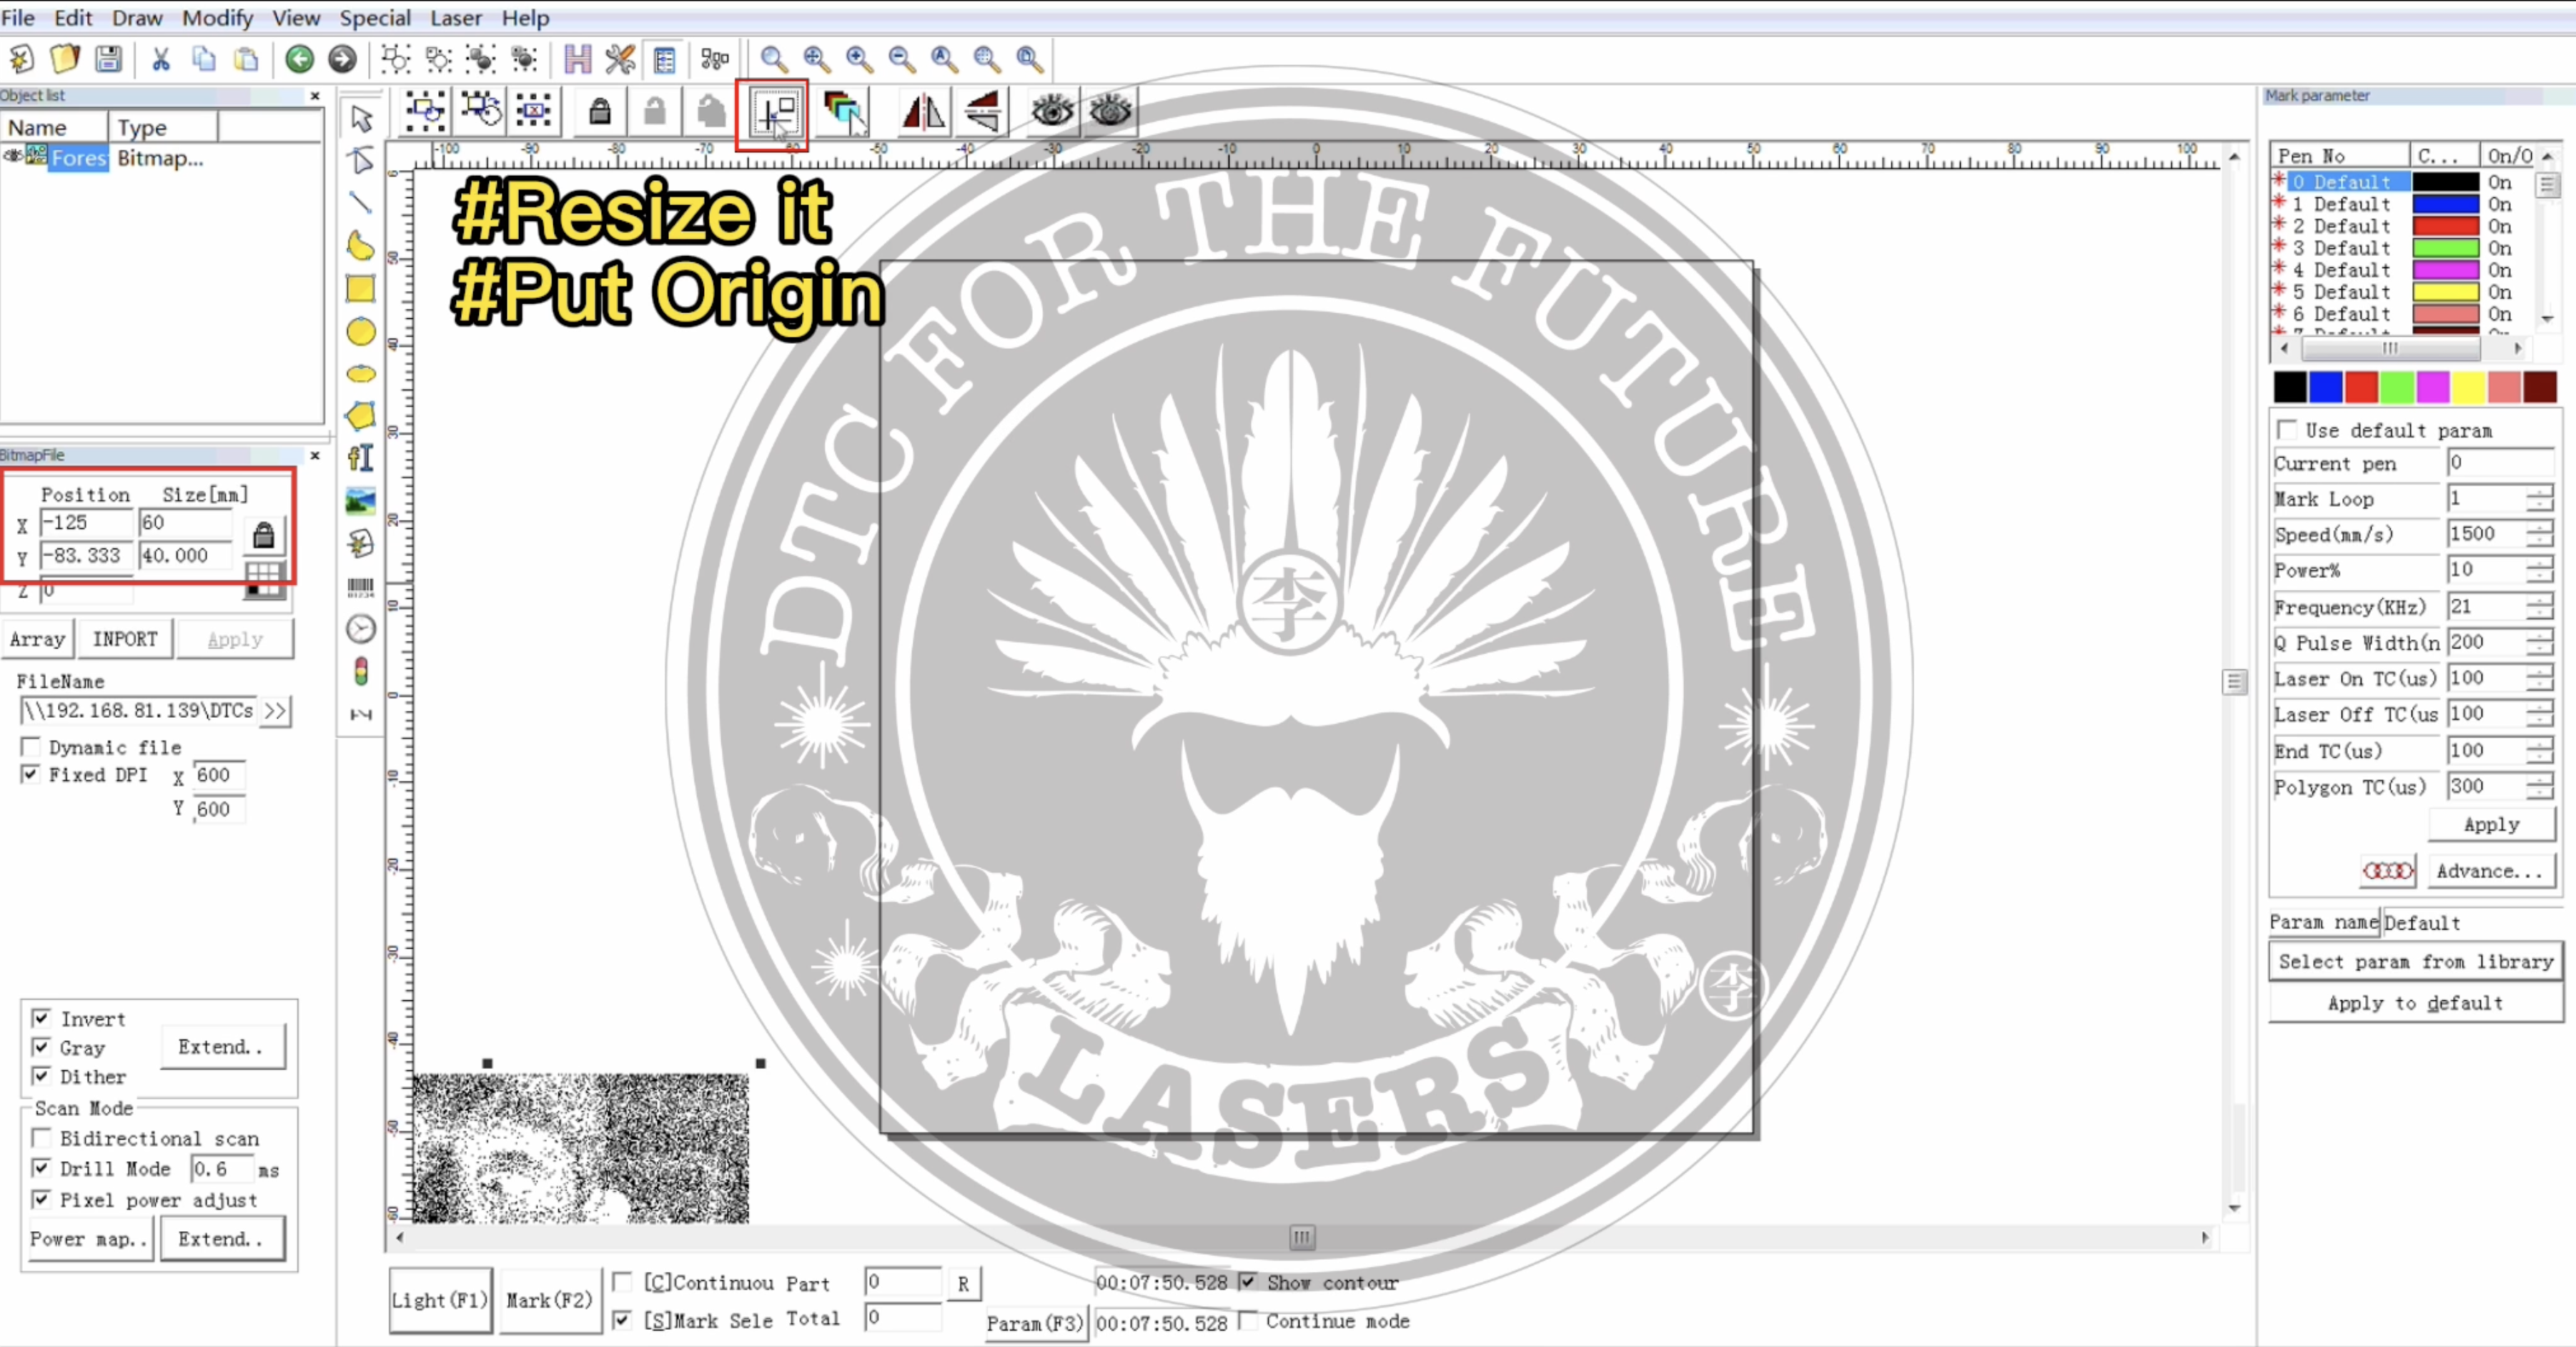2576x1347 pixels.
Task: Uncheck the Invert checkbox
Action: point(41,1018)
